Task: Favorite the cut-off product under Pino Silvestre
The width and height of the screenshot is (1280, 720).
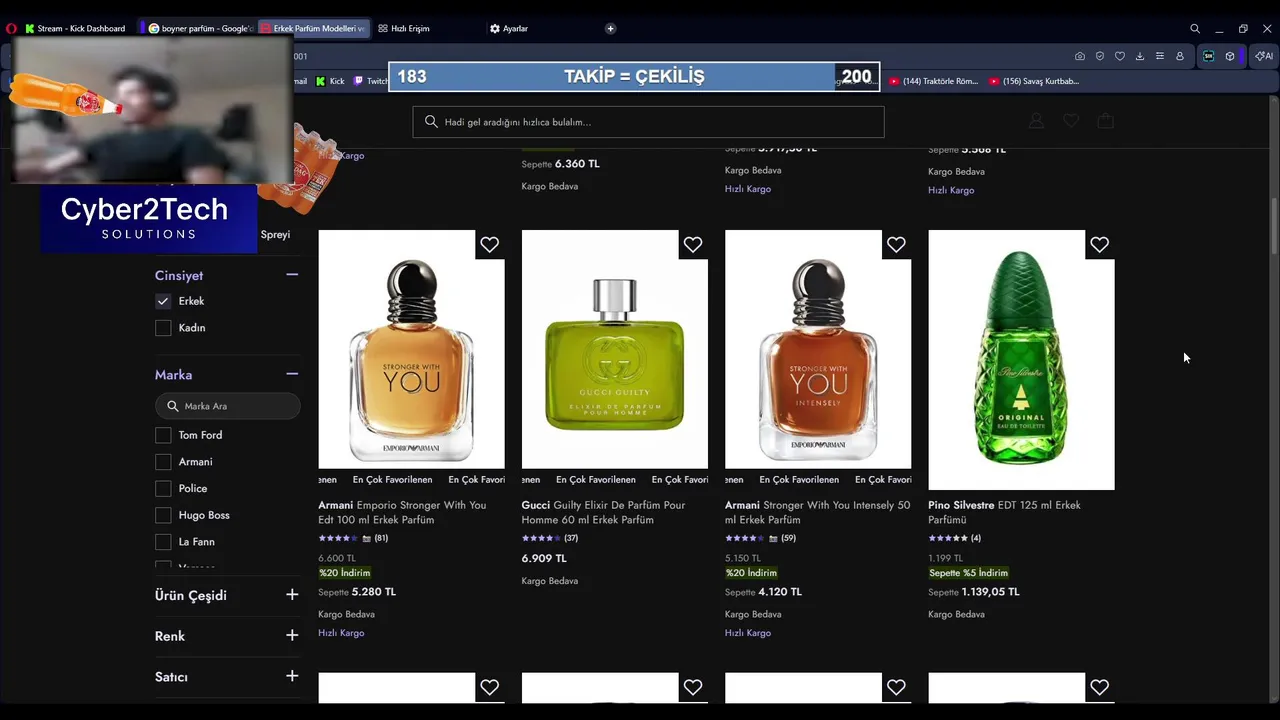Action: point(1099,687)
